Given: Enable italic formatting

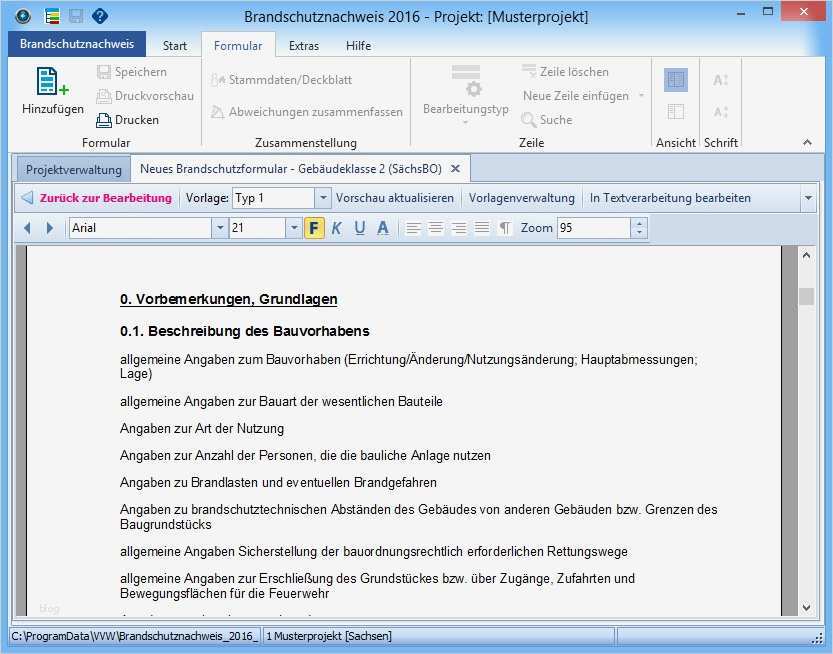Looking at the screenshot, I should [x=336, y=228].
